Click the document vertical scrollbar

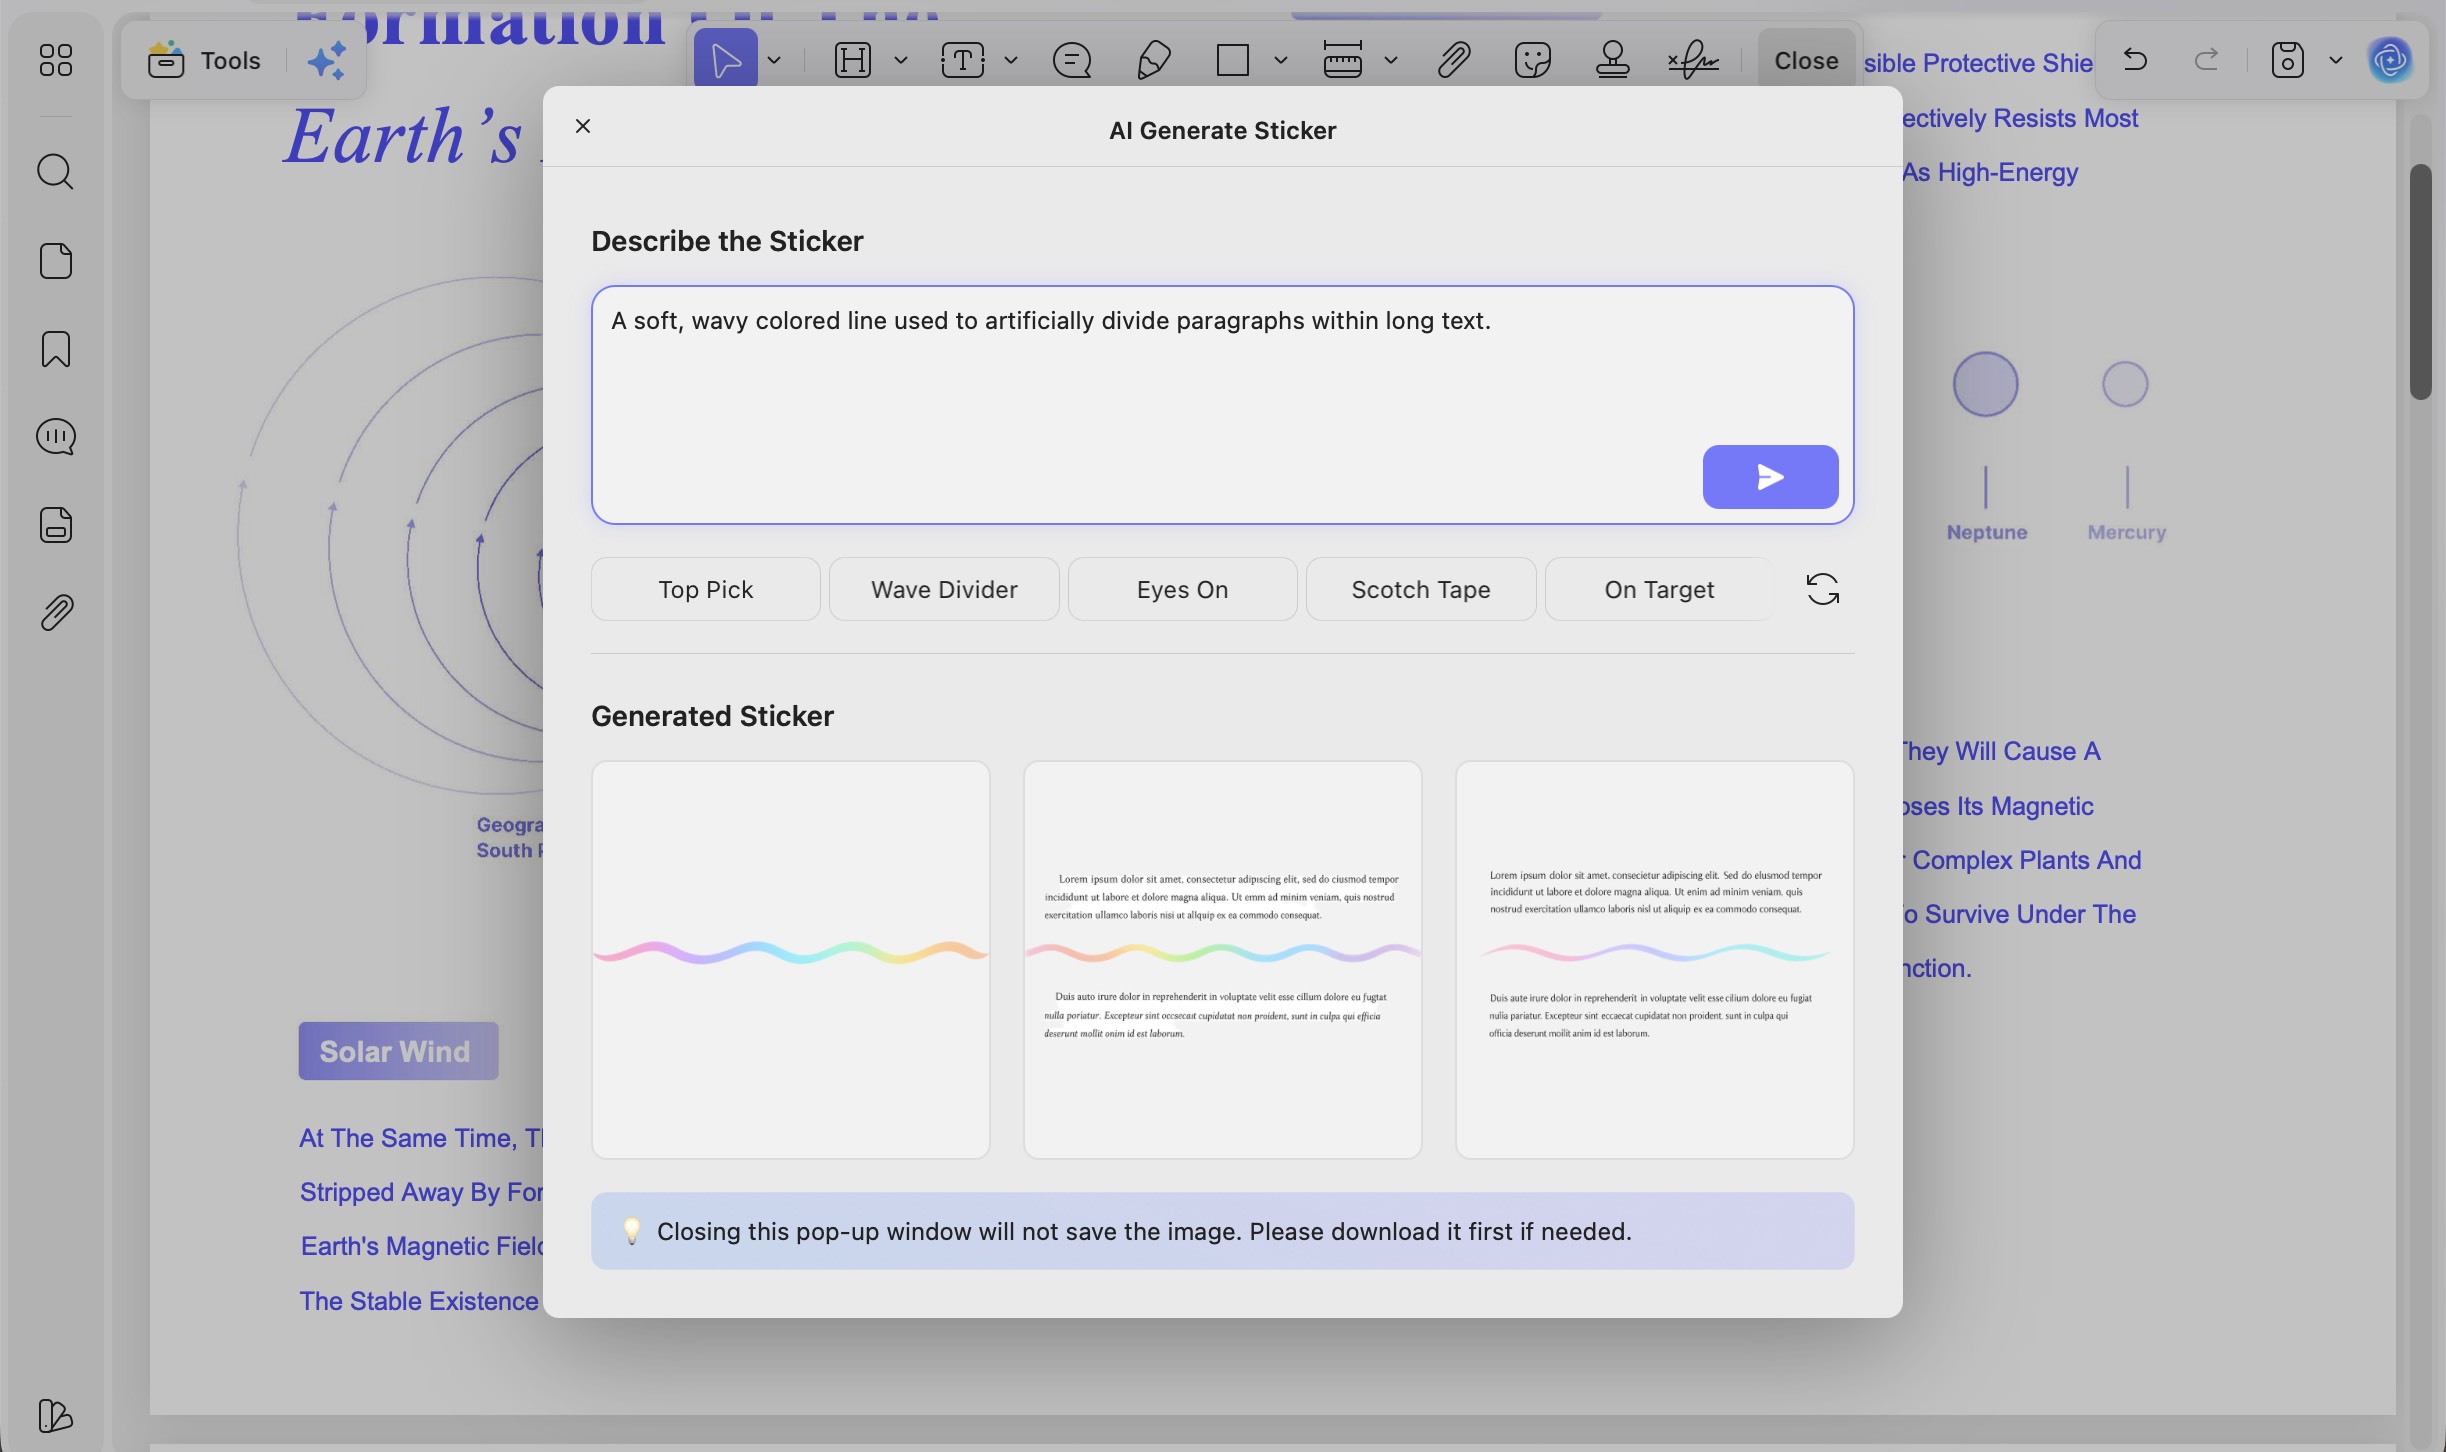point(2420,282)
